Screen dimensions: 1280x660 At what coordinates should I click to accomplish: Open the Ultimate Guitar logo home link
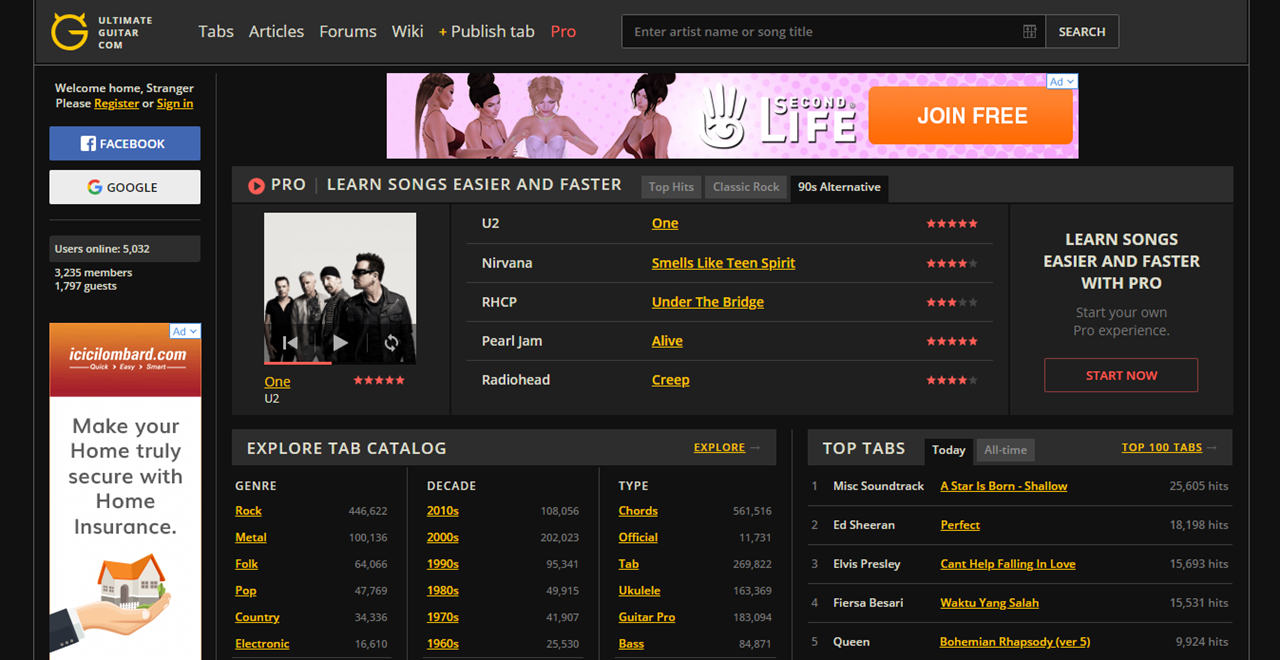point(102,32)
